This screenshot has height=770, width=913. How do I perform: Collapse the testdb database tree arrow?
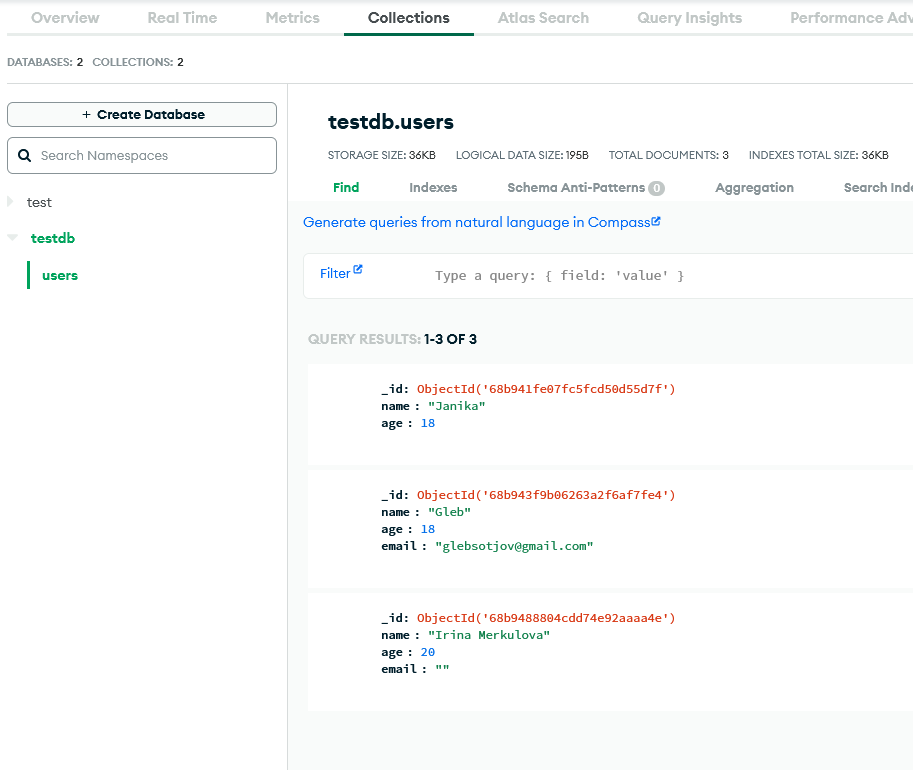13,237
